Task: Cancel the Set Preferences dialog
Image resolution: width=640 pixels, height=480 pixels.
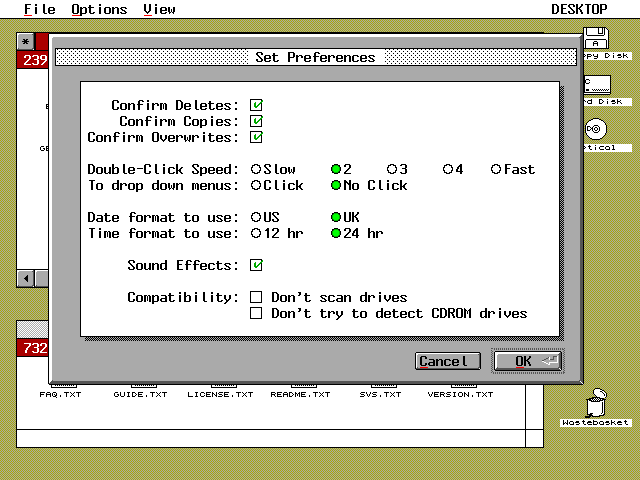Action: (447, 361)
